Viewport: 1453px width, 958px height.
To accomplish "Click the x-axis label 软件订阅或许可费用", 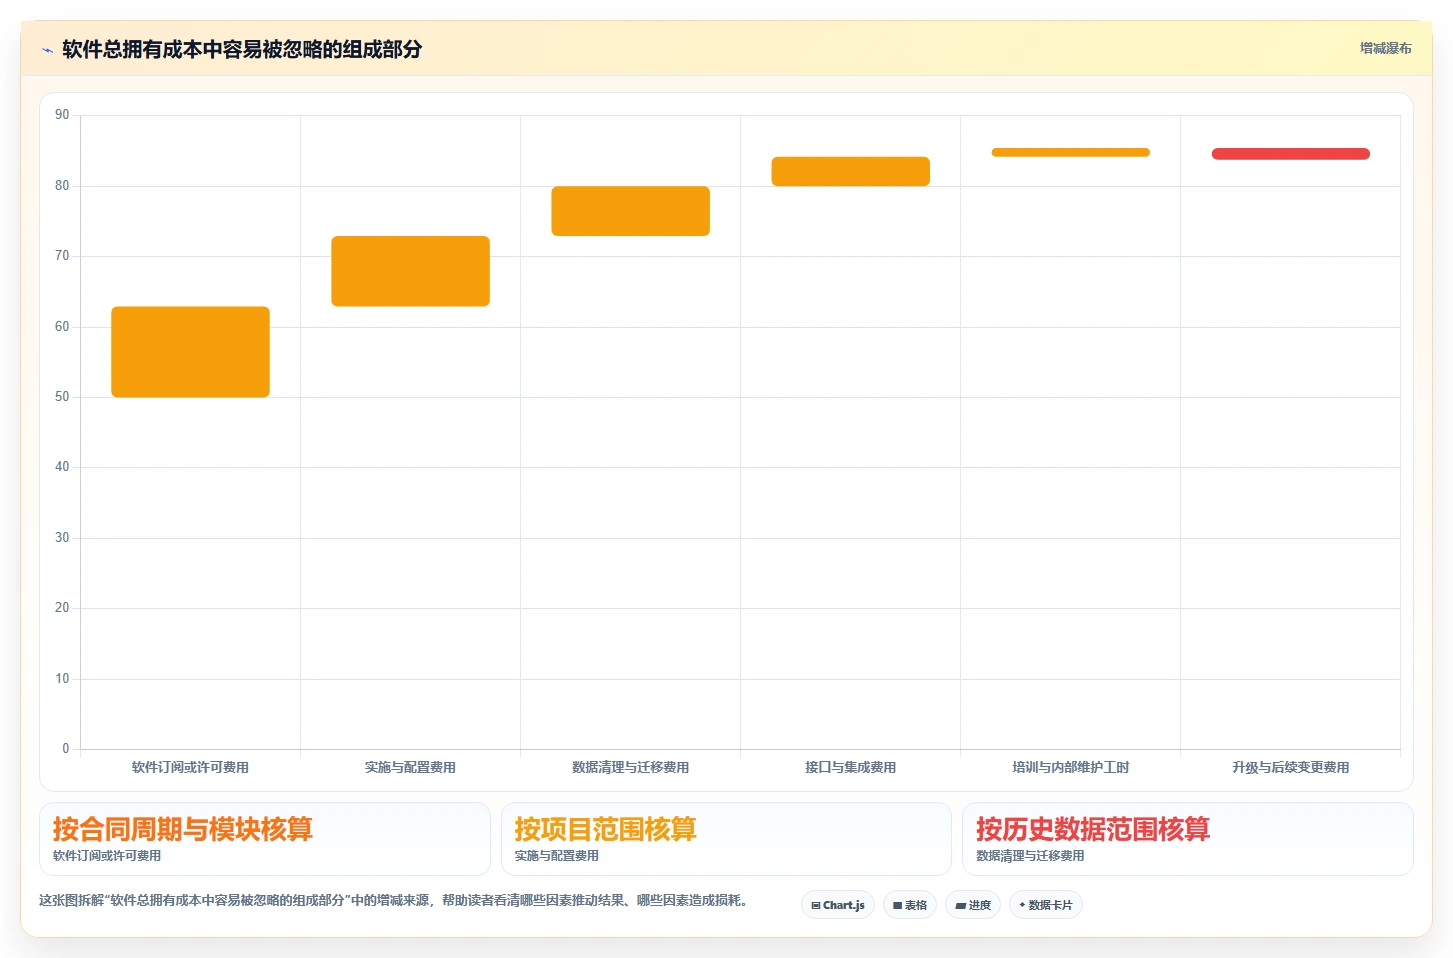I will pyautogui.click(x=190, y=767).
